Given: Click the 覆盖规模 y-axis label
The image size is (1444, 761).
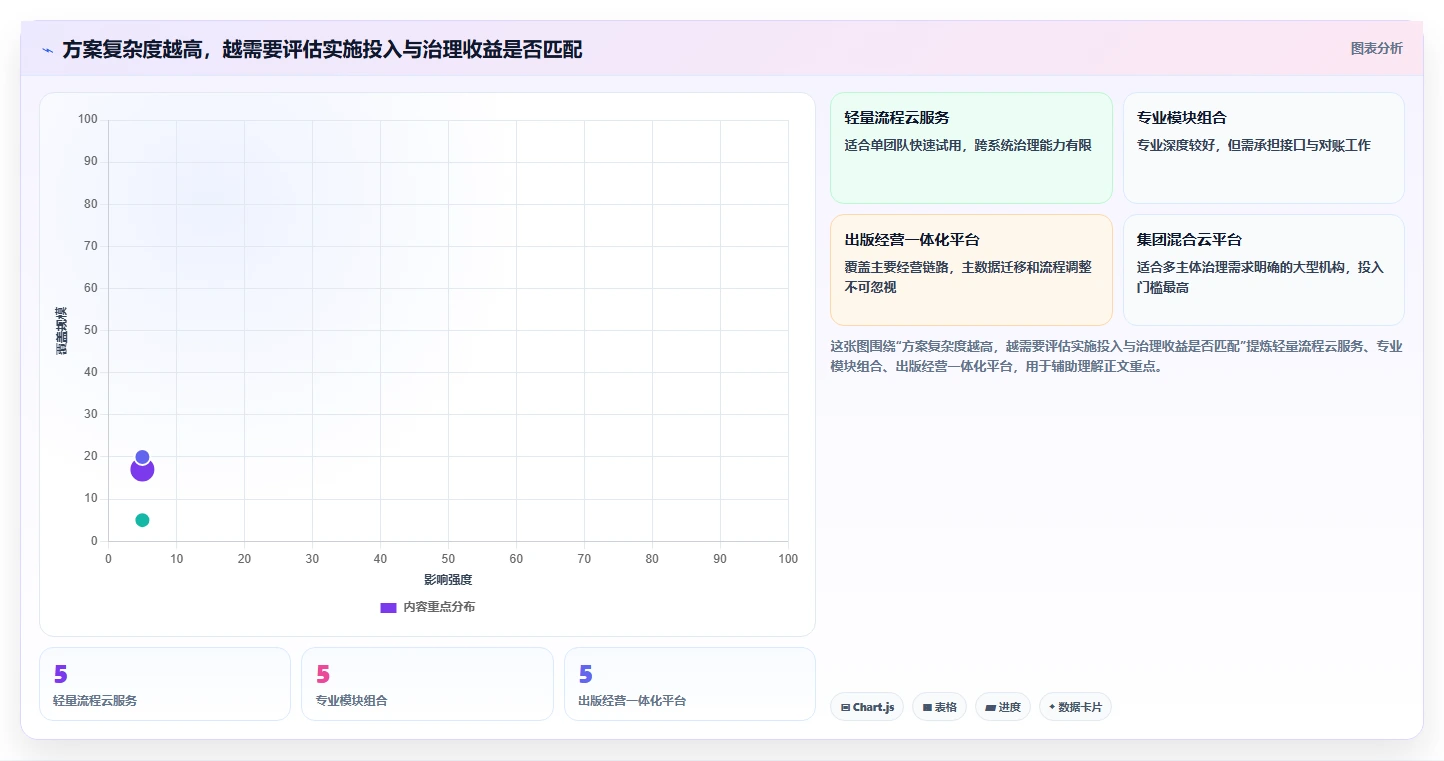Looking at the screenshot, I should pyautogui.click(x=62, y=331).
